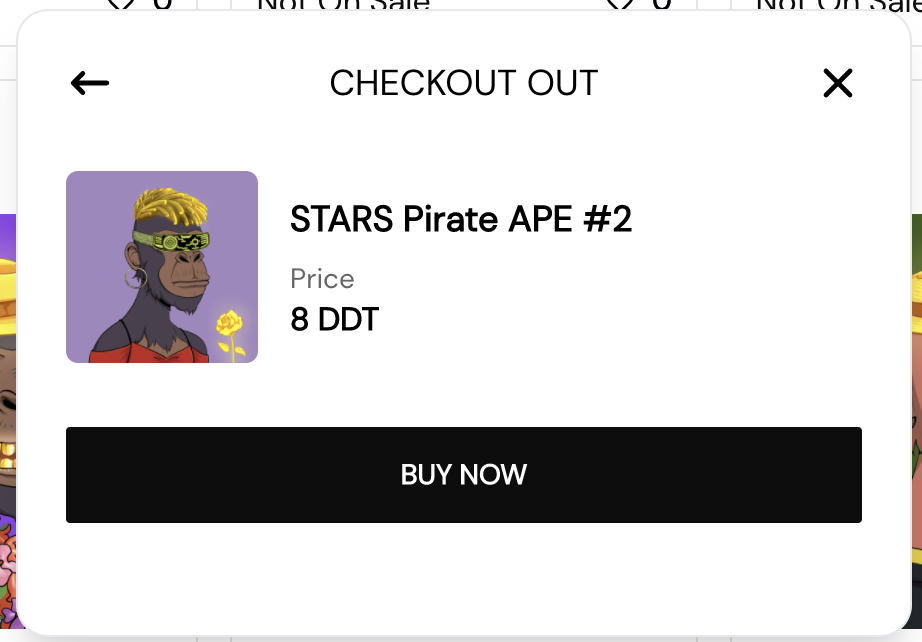Click the yellow rose in the NFT image

click(231, 325)
